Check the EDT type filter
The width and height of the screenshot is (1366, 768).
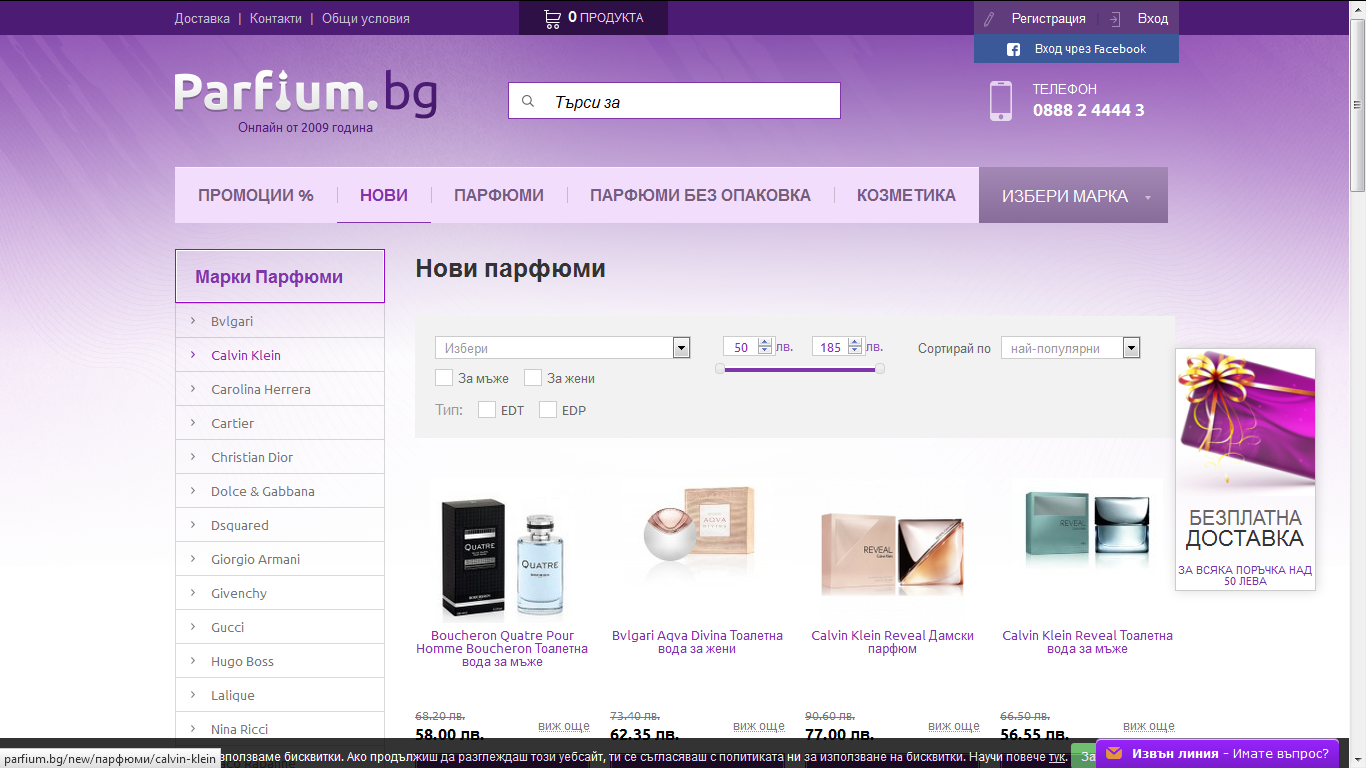487,409
